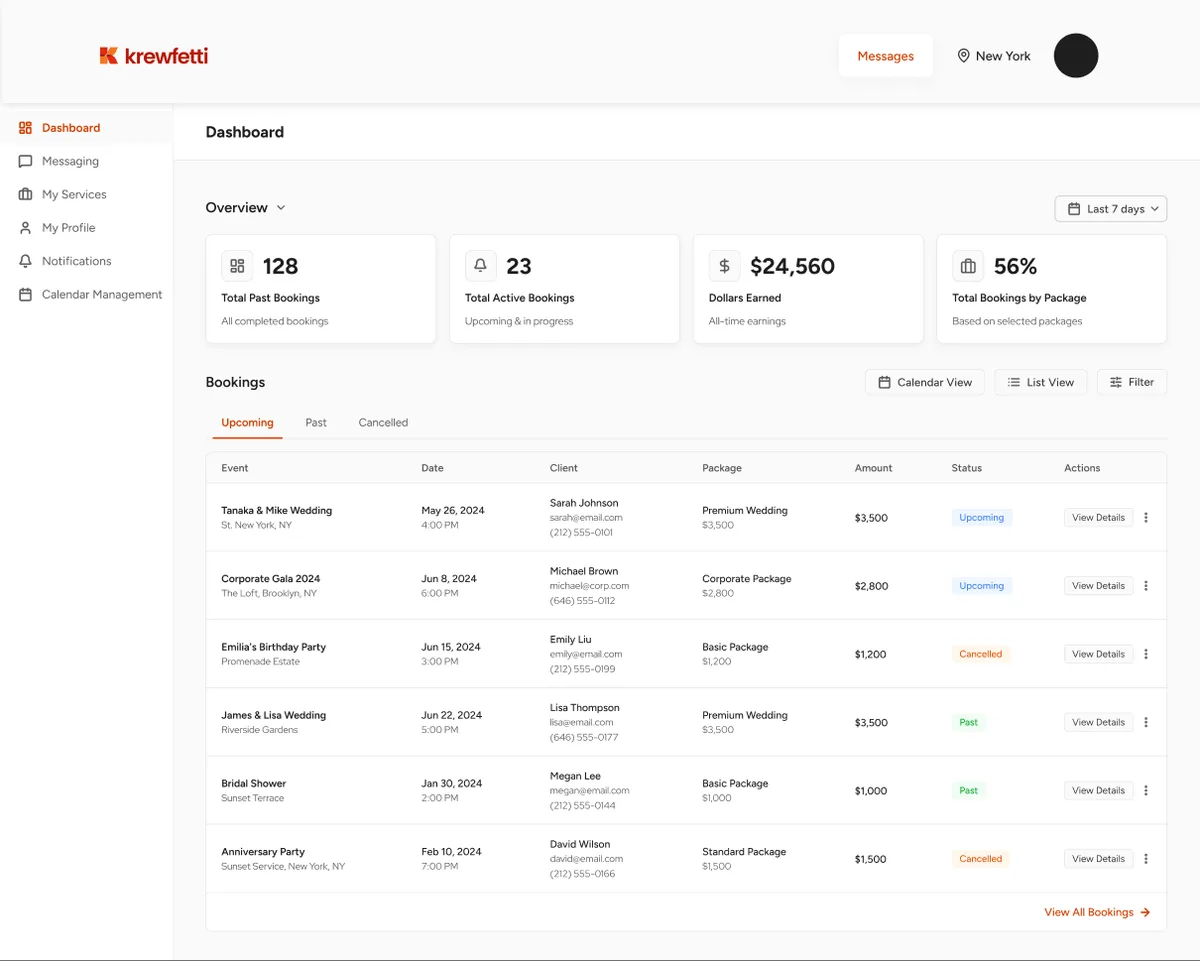Click the Cancelled status badge for Emilia's Birthday

[x=981, y=654]
